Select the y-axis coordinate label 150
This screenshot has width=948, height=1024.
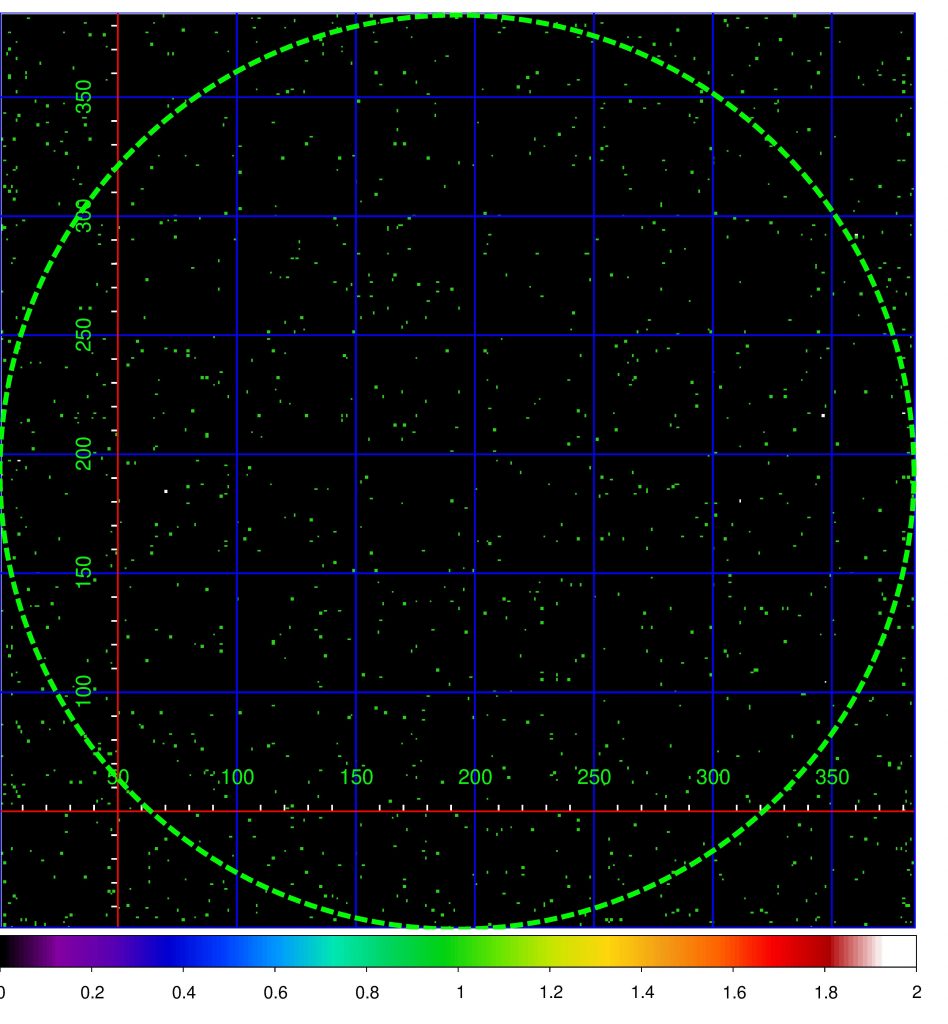84,572
